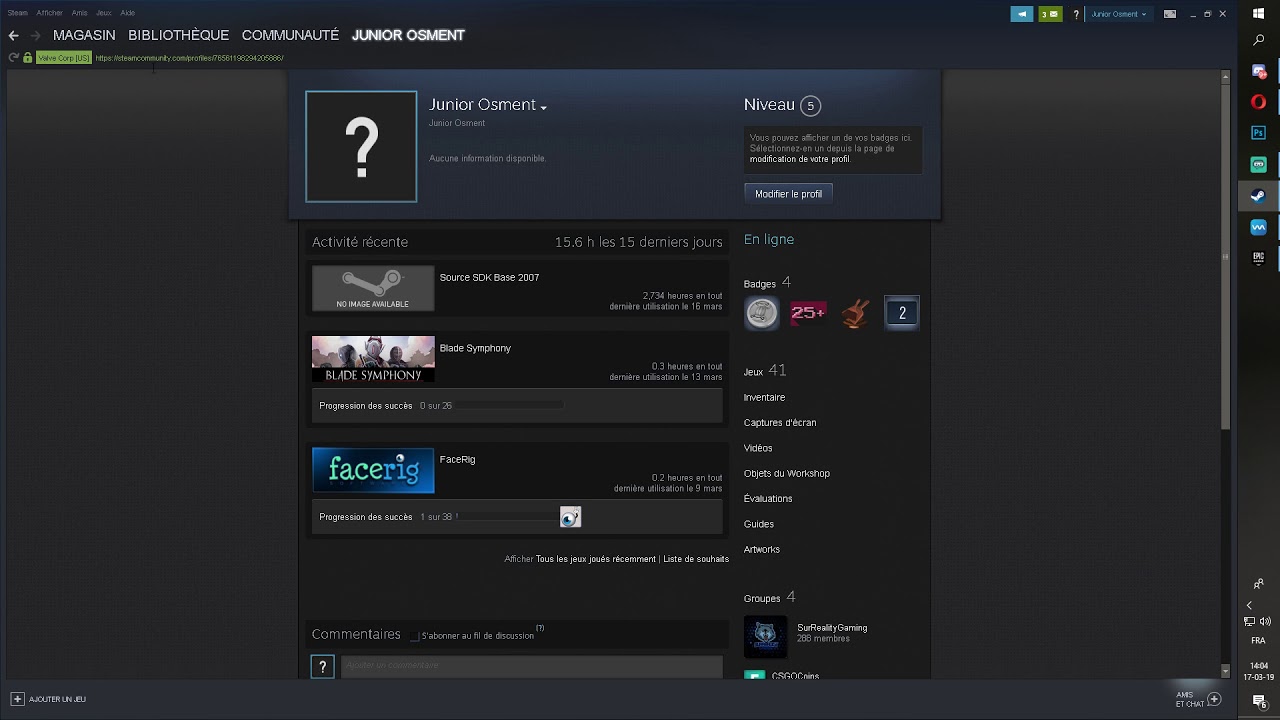Click the announcements megaphone icon
1280x720 pixels.
point(1021,14)
